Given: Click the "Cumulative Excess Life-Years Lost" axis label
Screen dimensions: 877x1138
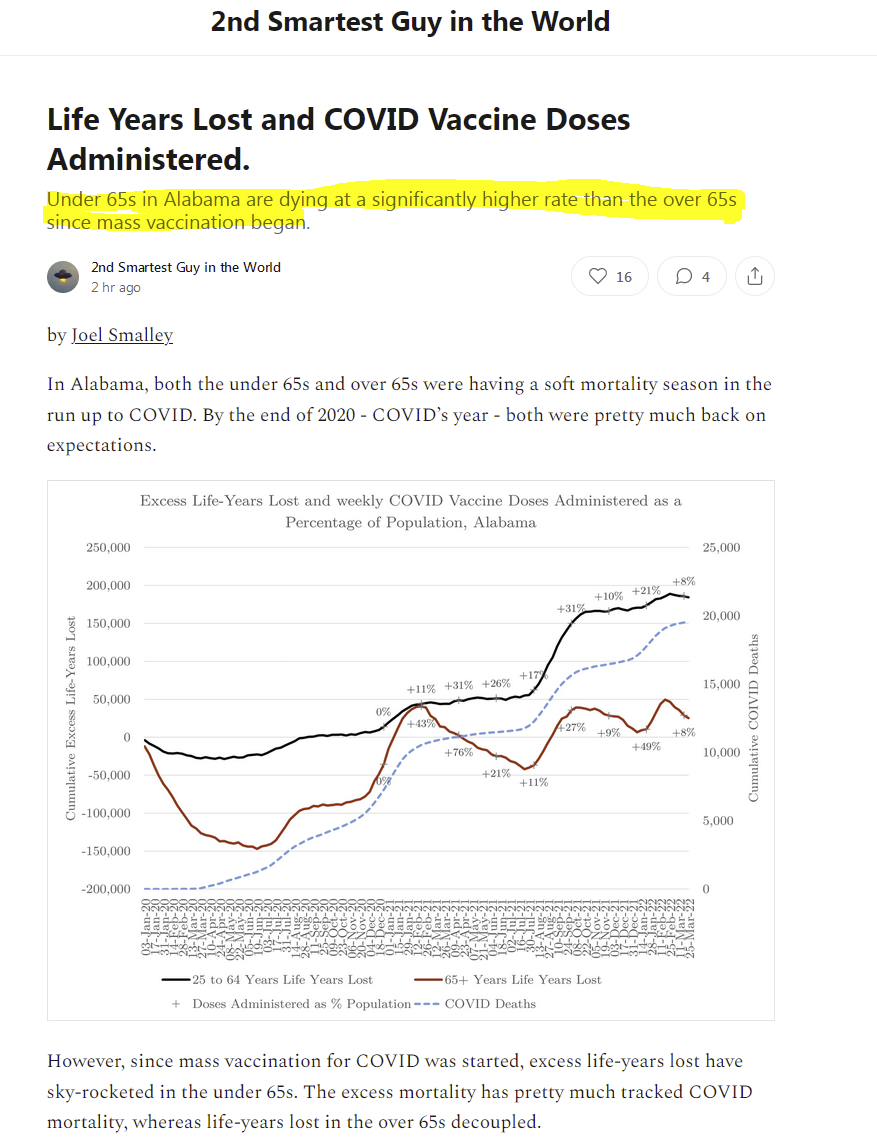Looking at the screenshot, I should coord(71,718).
